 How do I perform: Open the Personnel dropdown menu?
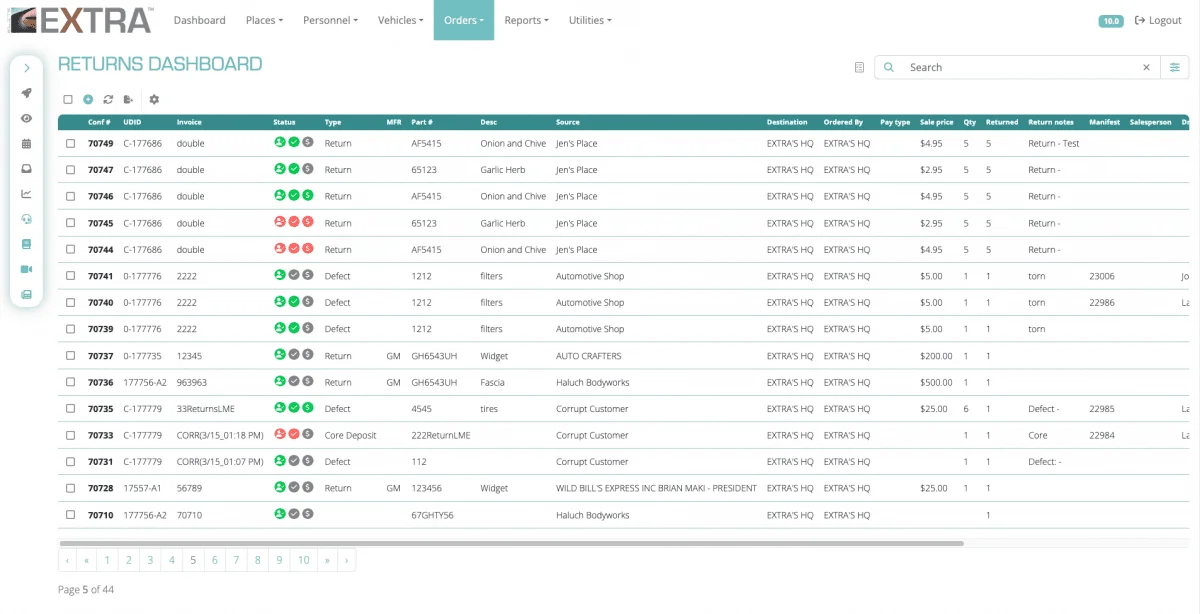pos(330,20)
